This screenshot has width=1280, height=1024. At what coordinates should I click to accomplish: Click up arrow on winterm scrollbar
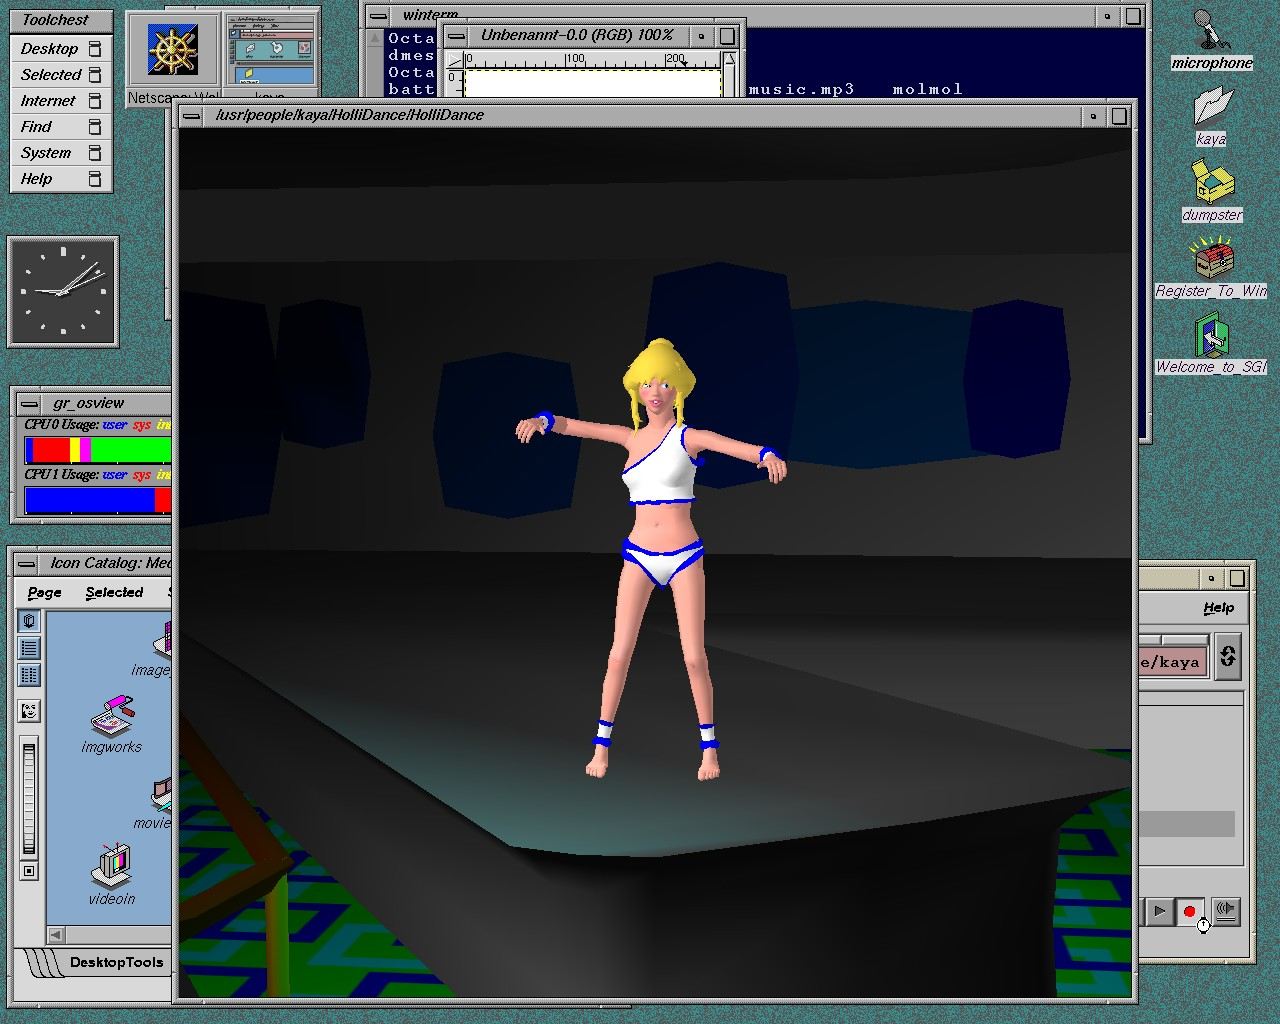pos(375,39)
